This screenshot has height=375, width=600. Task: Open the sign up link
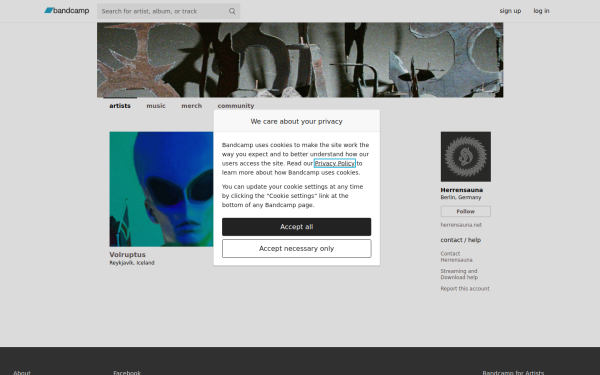[x=510, y=11]
